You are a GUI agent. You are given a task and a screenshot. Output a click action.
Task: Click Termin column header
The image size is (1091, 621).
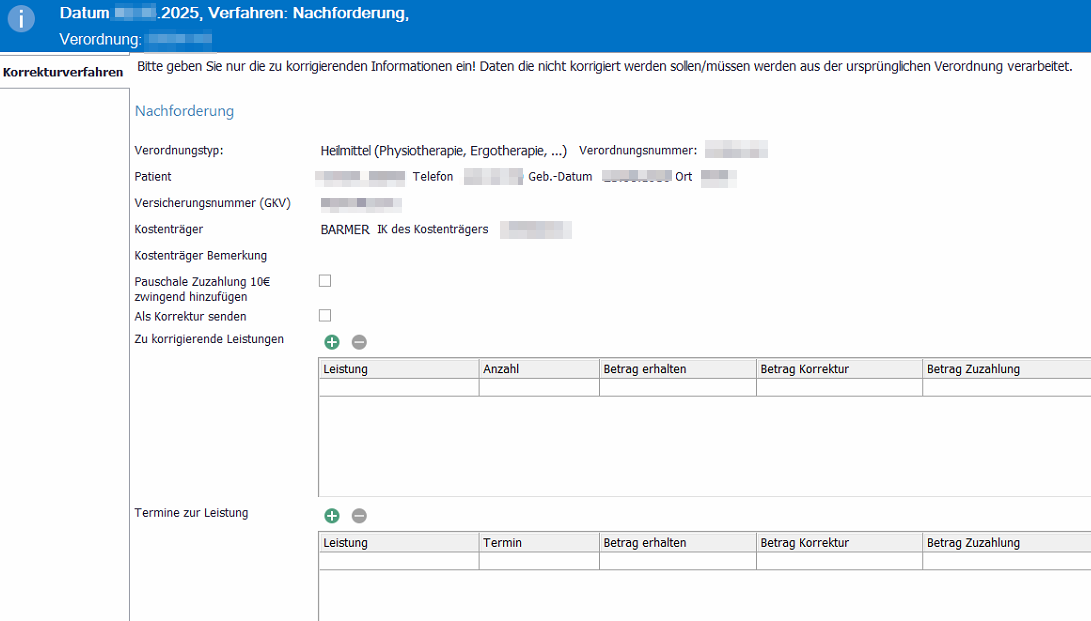539,543
